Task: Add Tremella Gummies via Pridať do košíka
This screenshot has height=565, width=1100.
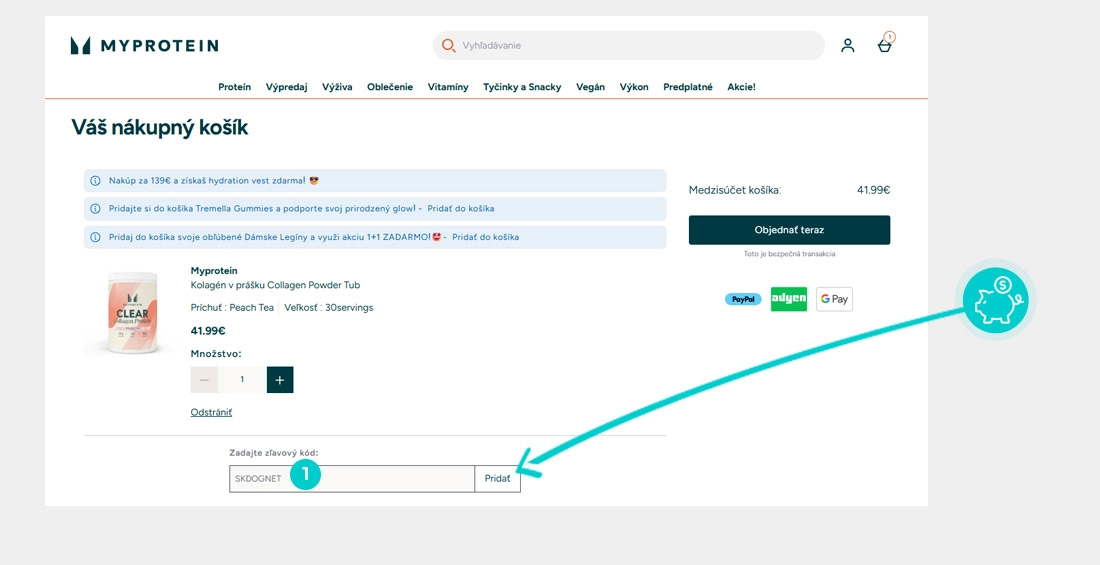Action: 462,209
